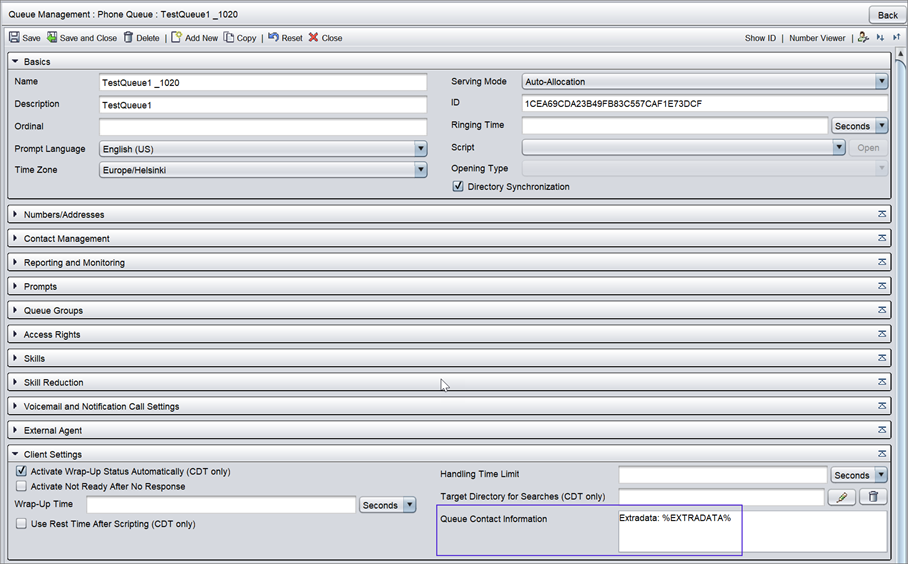This screenshot has width=908, height=564.
Task: Click the Reset toolbar icon
Action: click(x=273, y=38)
